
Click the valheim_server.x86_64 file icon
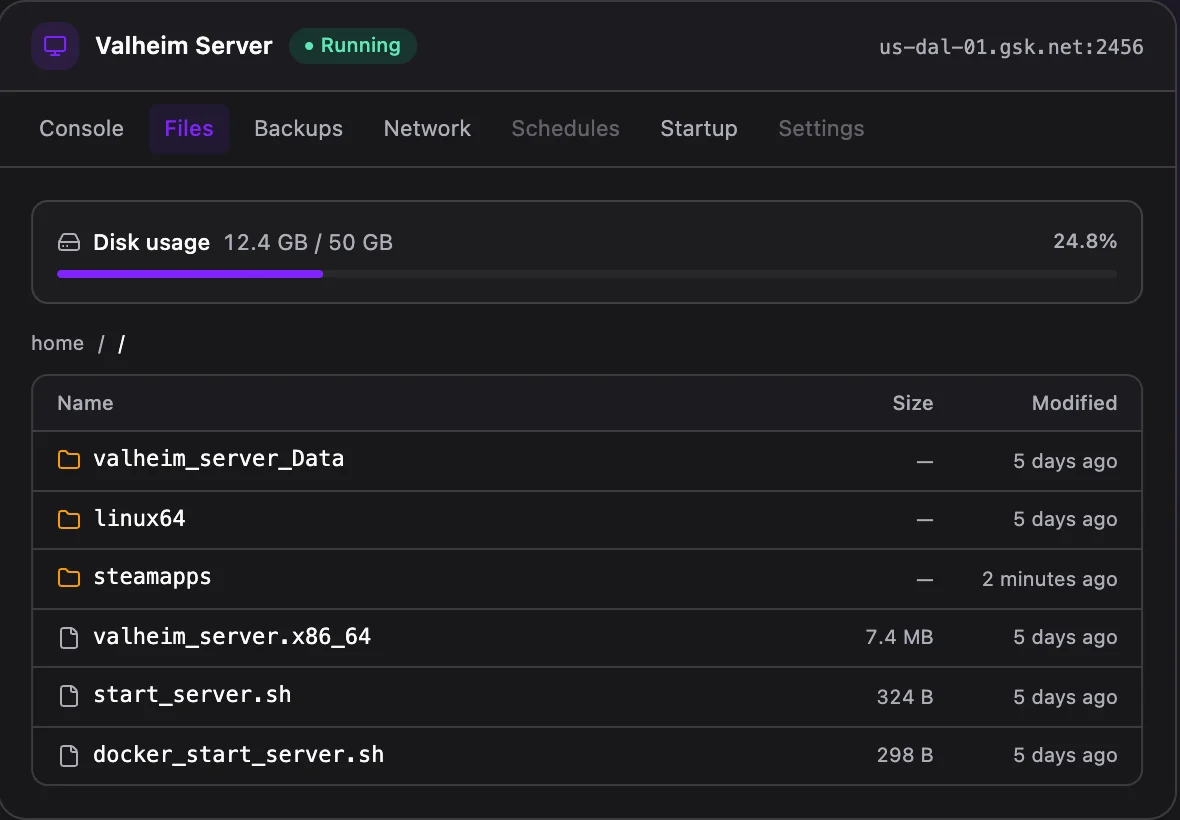pos(68,637)
